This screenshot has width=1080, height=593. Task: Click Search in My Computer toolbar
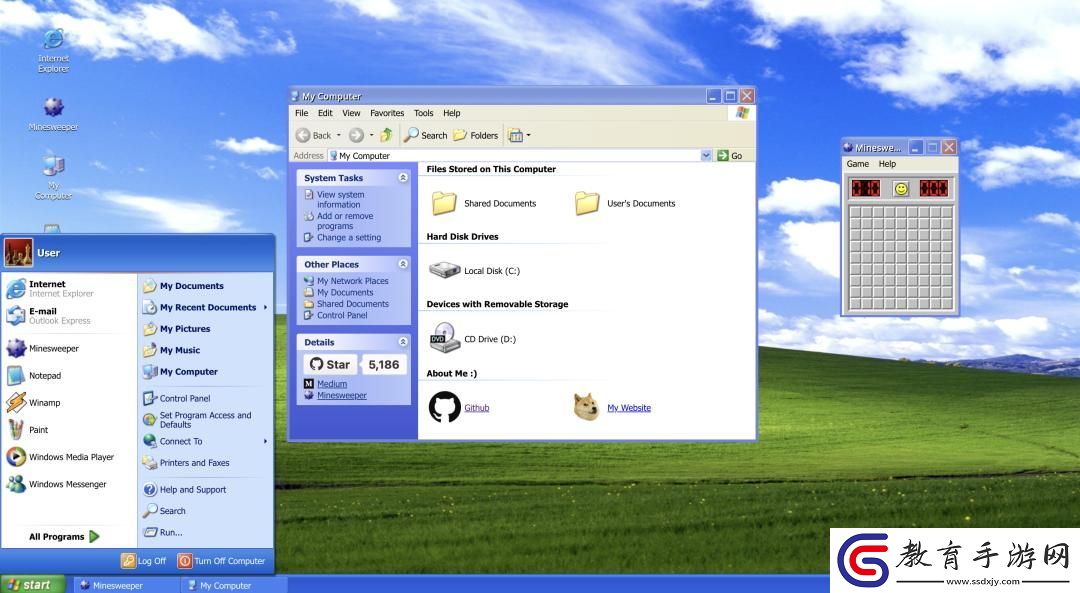click(x=426, y=135)
